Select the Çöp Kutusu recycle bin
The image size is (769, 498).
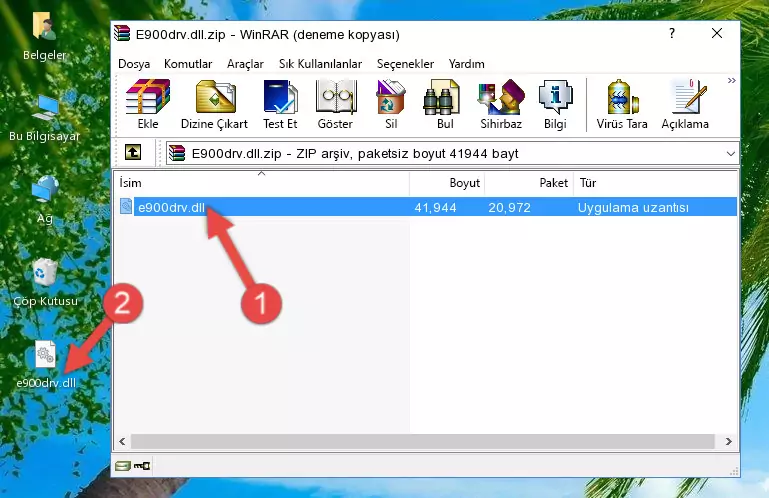[45, 283]
